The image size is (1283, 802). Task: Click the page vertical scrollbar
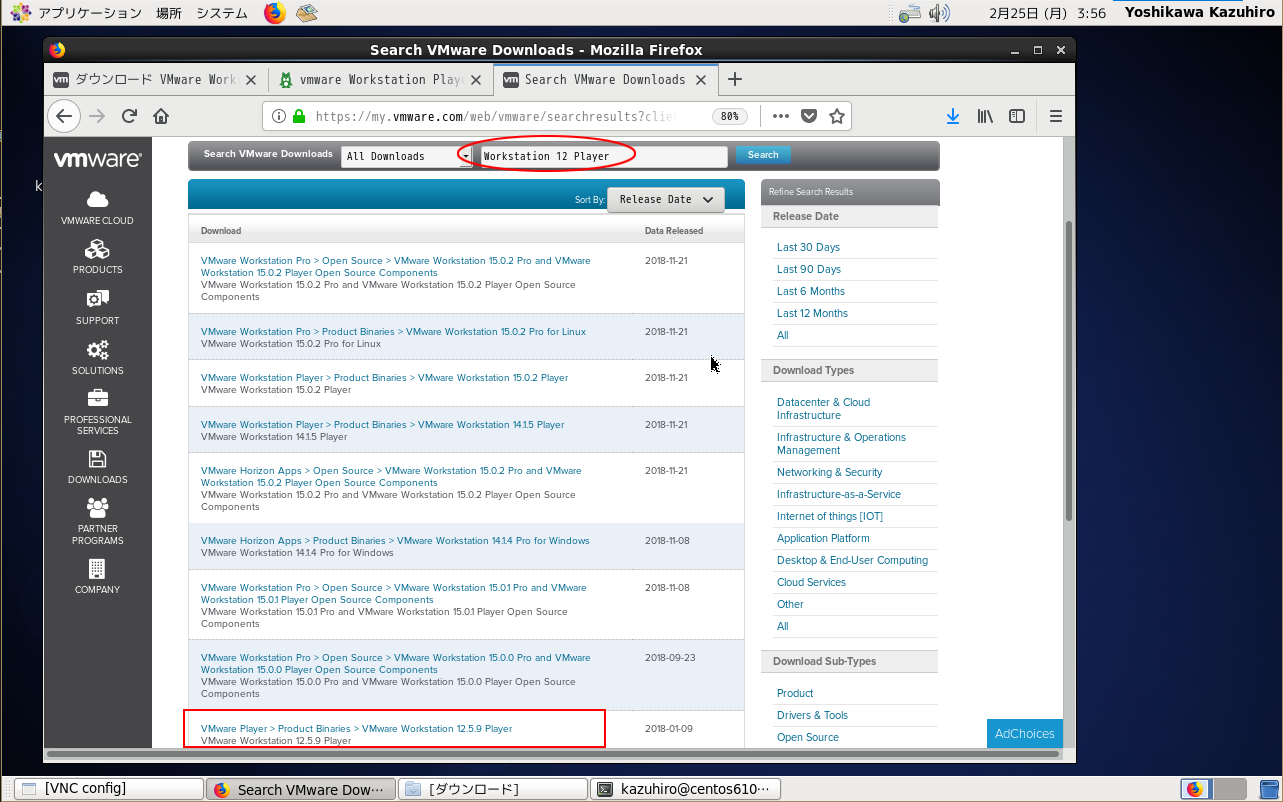(1068, 370)
